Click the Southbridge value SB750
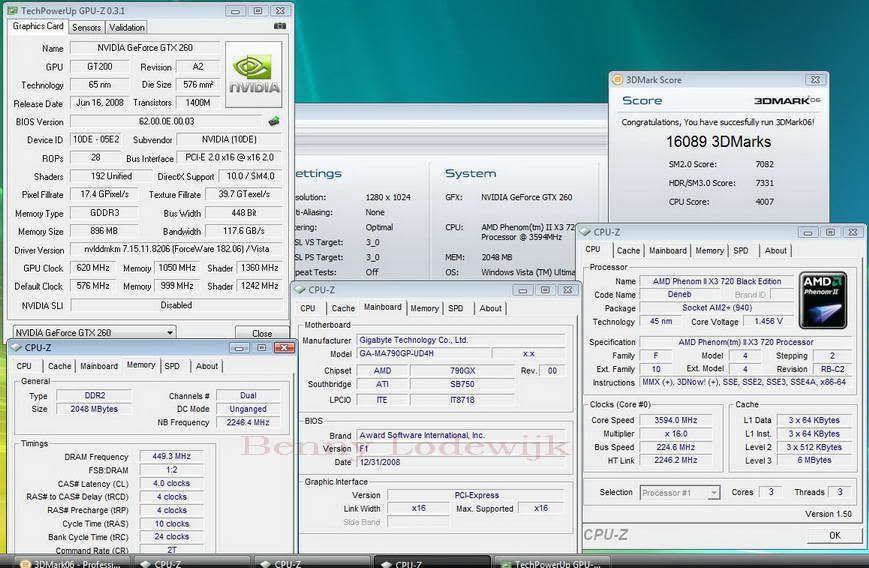This screenshot has width=869, height=568. (462, 384)
